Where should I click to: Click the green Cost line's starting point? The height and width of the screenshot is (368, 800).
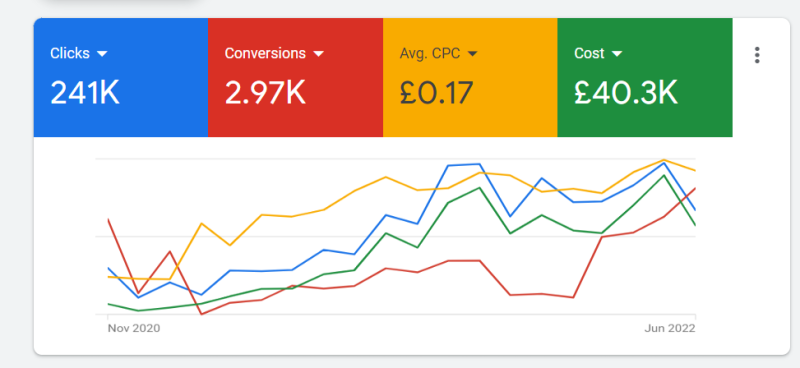click(108, 304)
